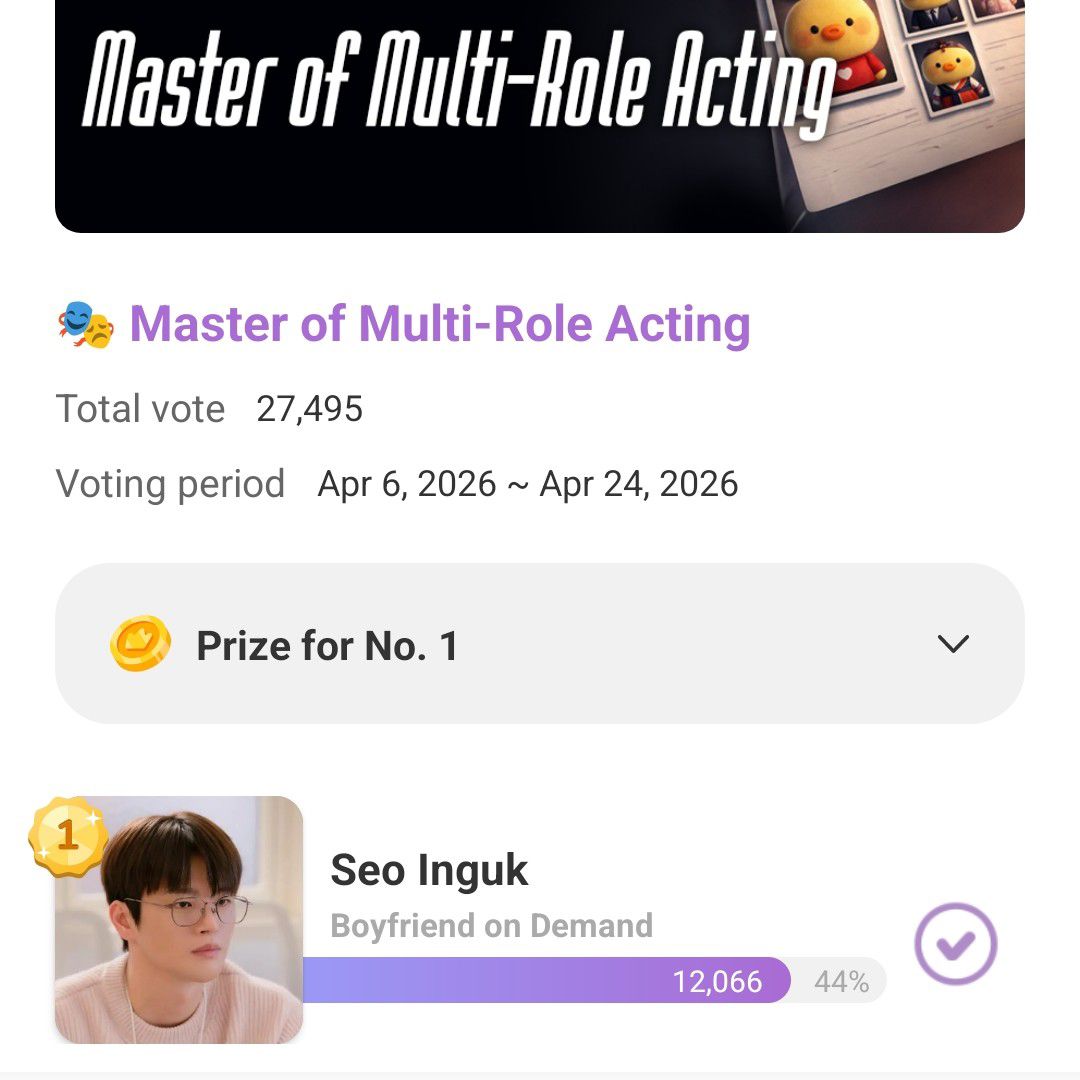Select the Boyfriend on Demand label
The image size is (1080, 1080).
(x=492, y=925)
